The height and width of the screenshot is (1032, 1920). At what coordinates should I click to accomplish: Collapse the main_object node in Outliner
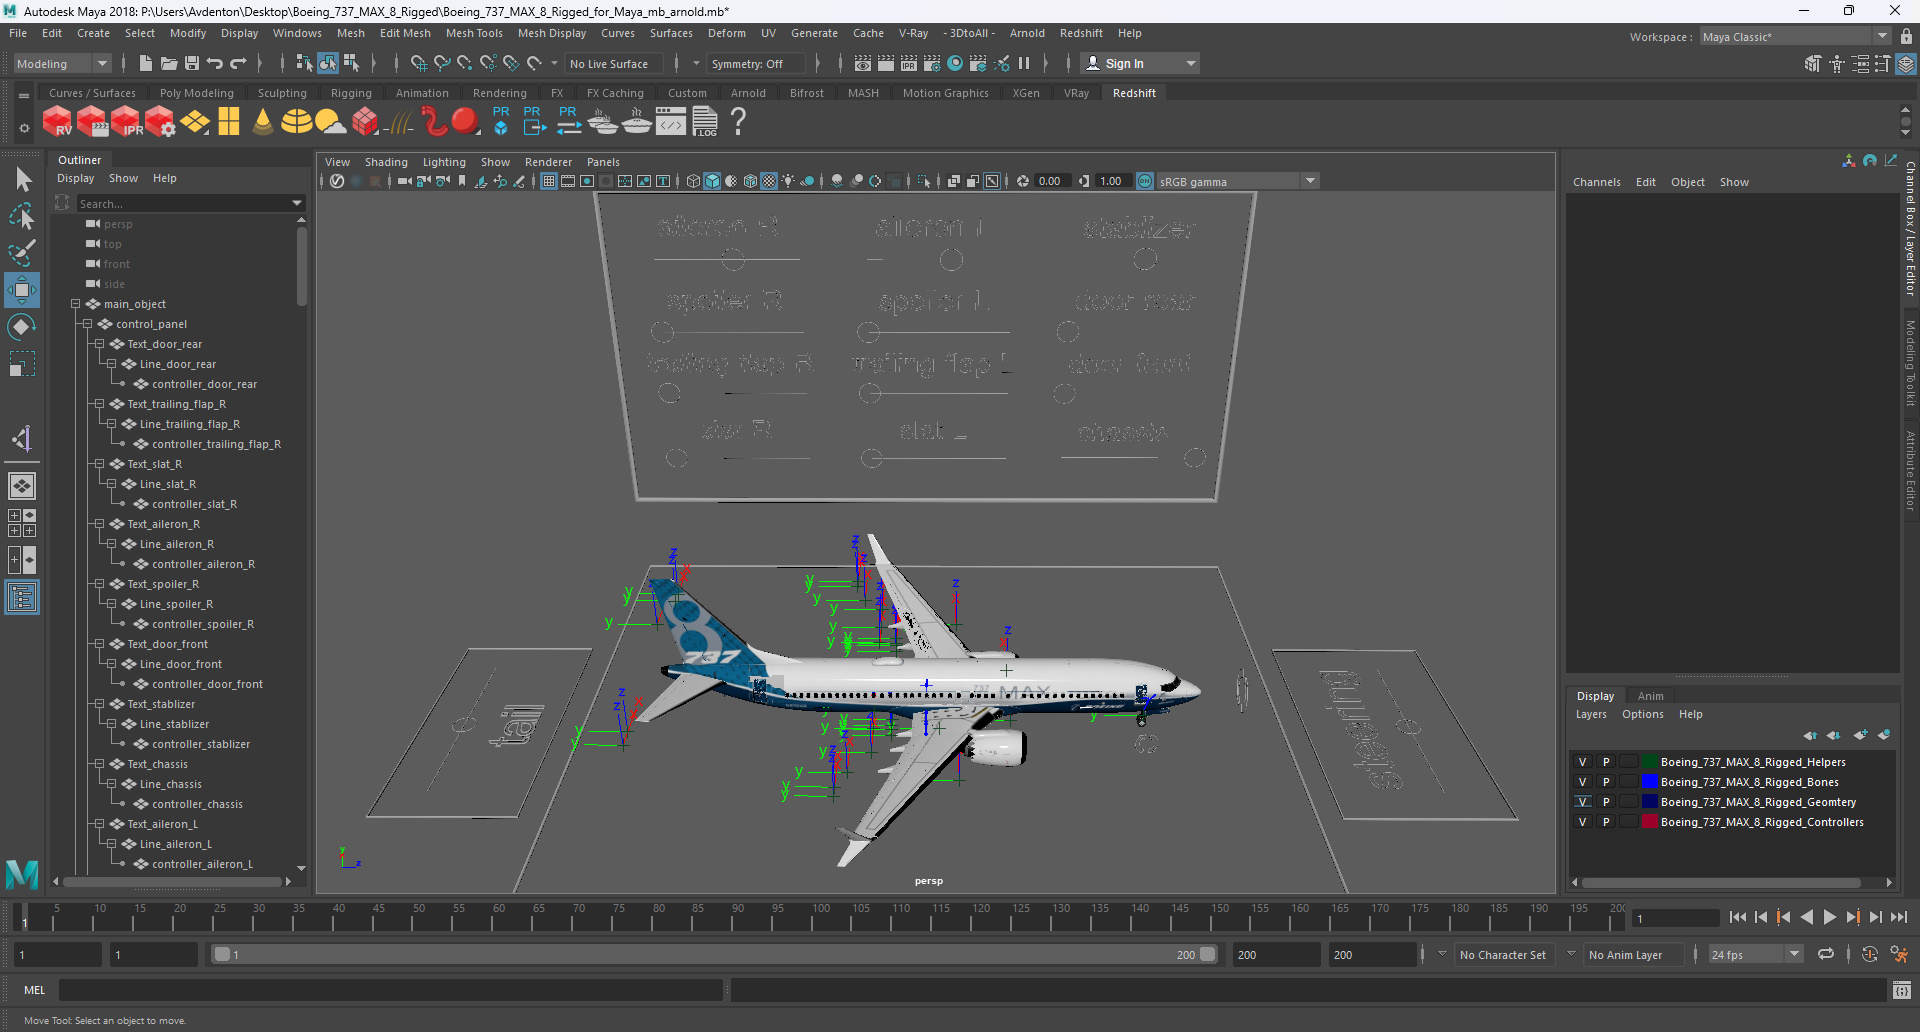[75, 304]
